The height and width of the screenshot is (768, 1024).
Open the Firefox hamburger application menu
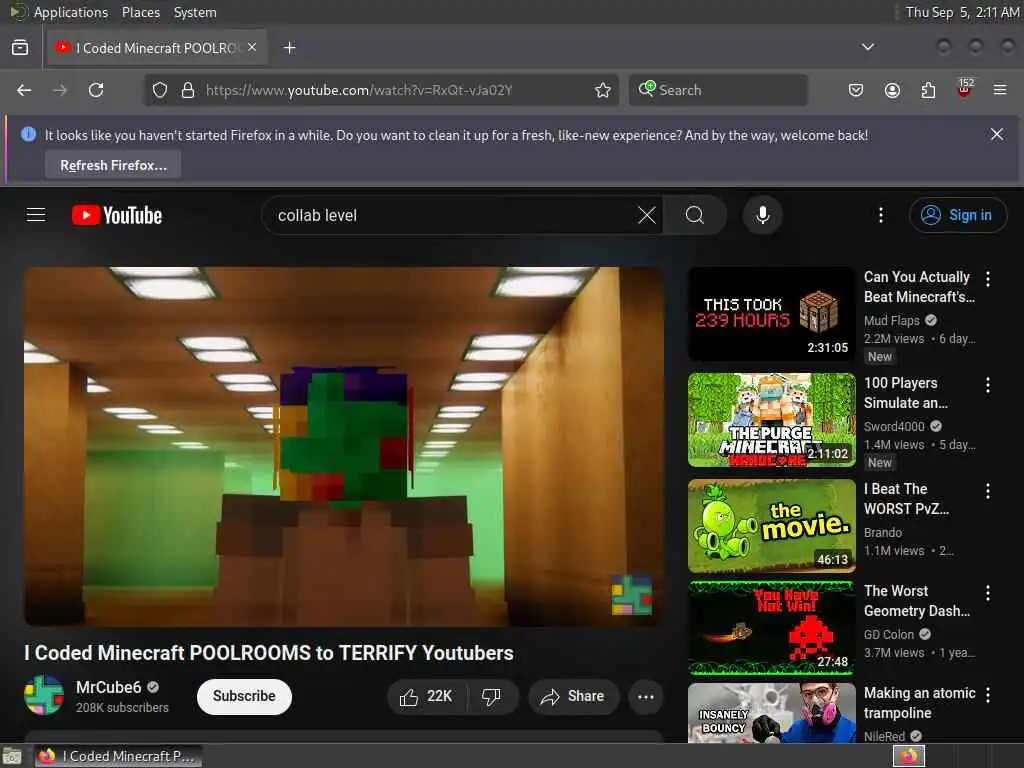click(1000, 90)
